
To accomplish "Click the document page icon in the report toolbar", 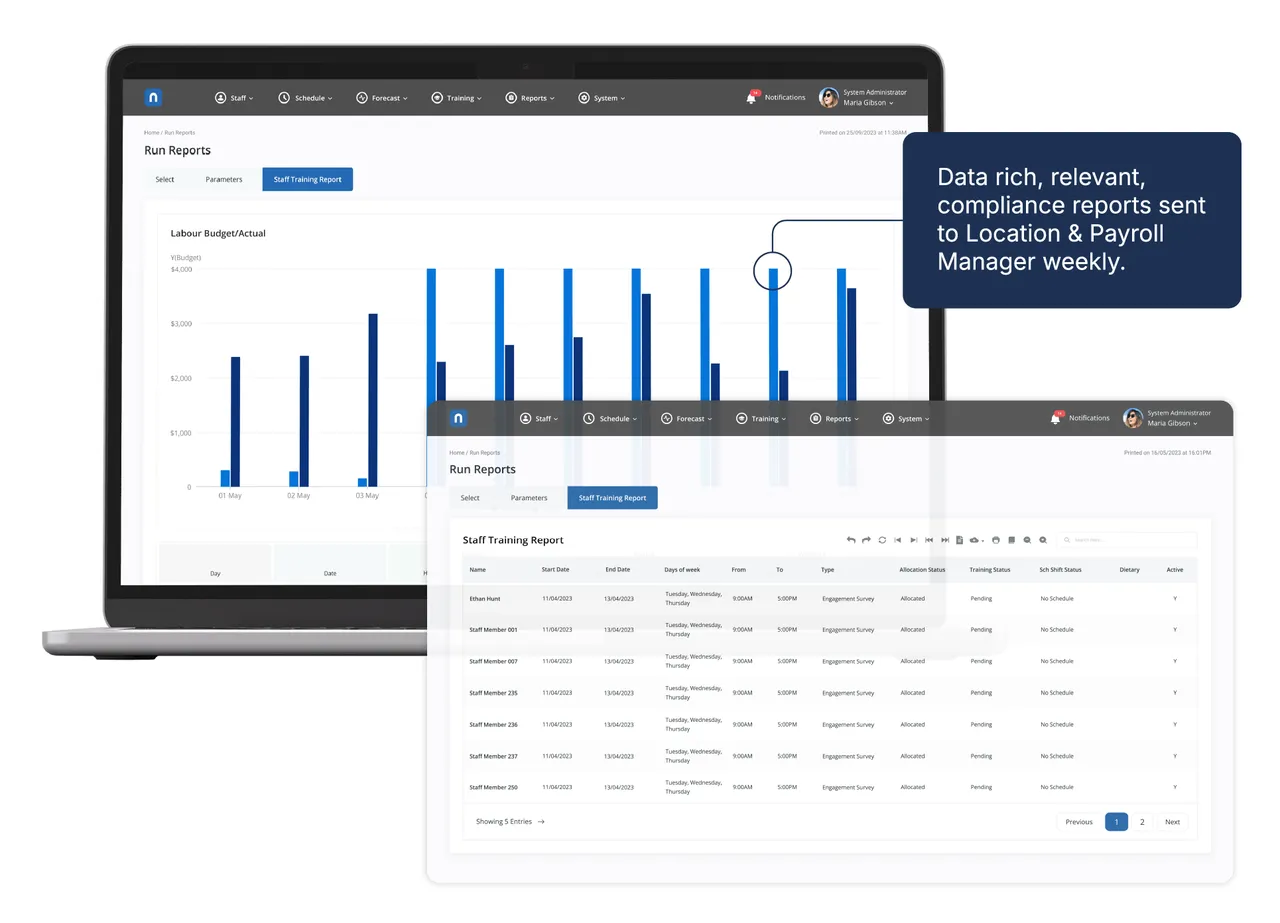I will click(x=959, y=540).
